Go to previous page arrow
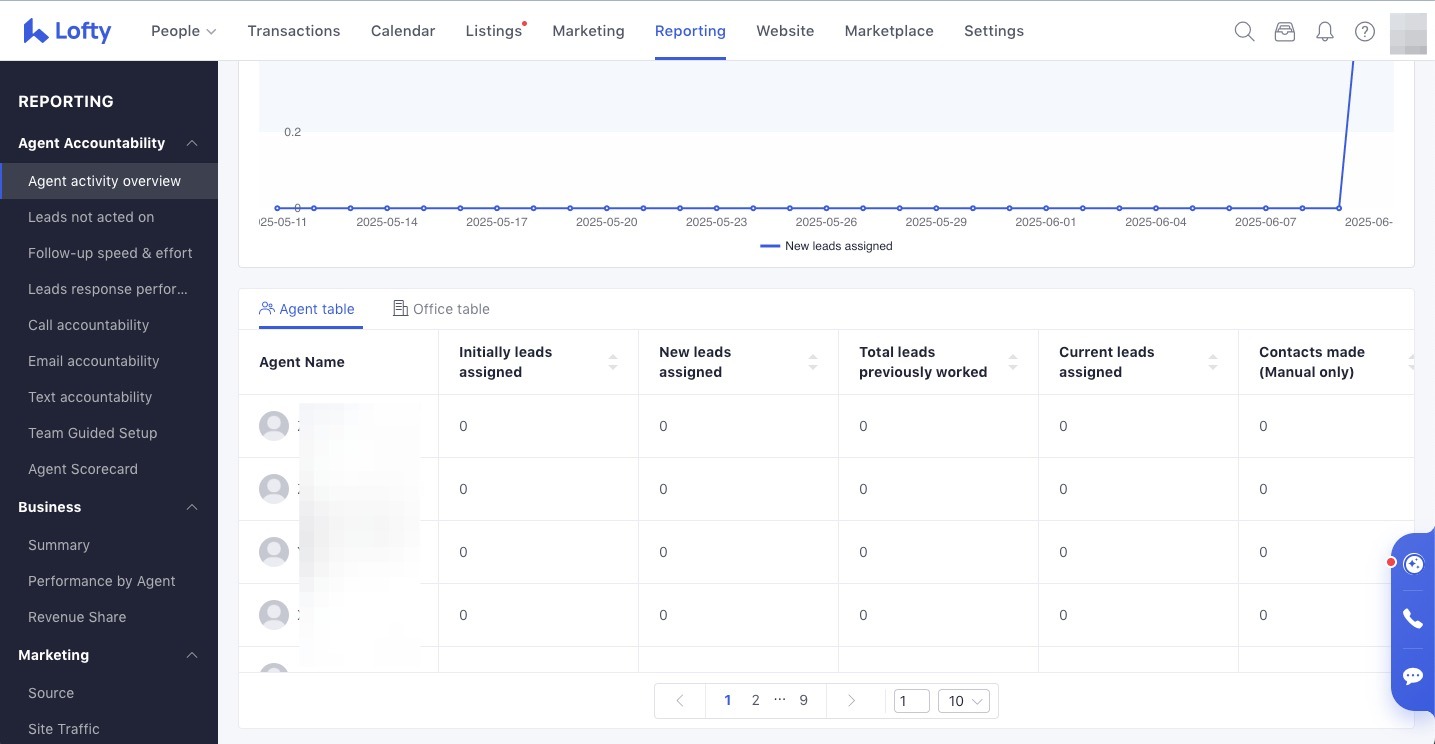Viewport: 1435px width, 744px height. (x=680, y=701)
